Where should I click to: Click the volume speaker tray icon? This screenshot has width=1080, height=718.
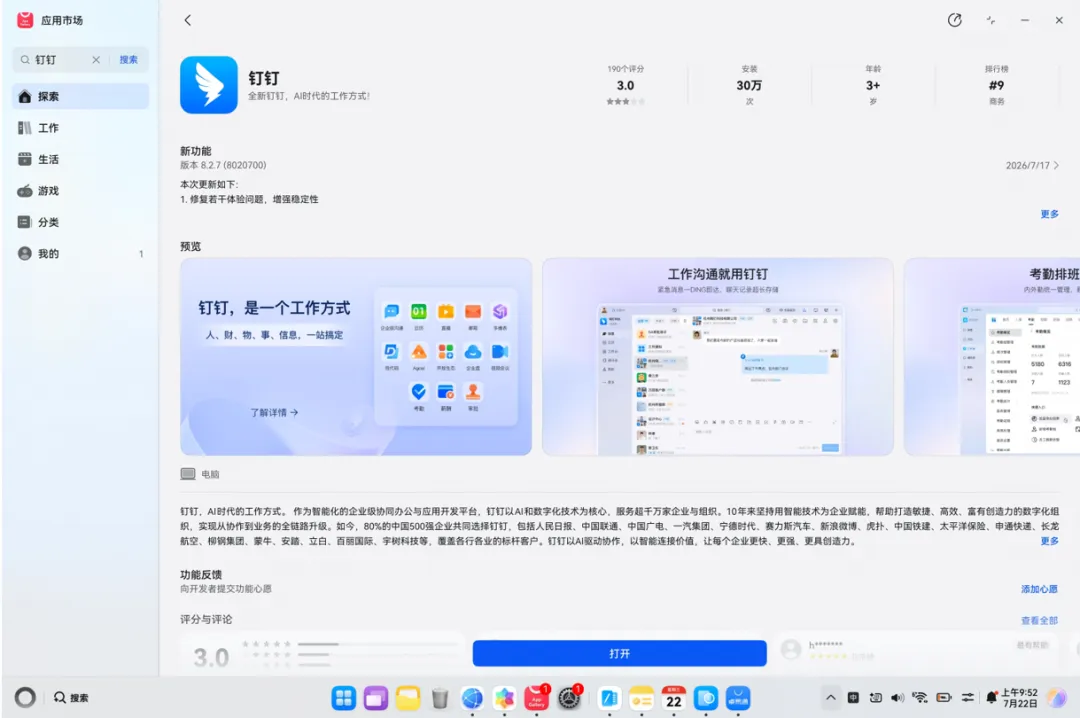(x=897, y=698)
